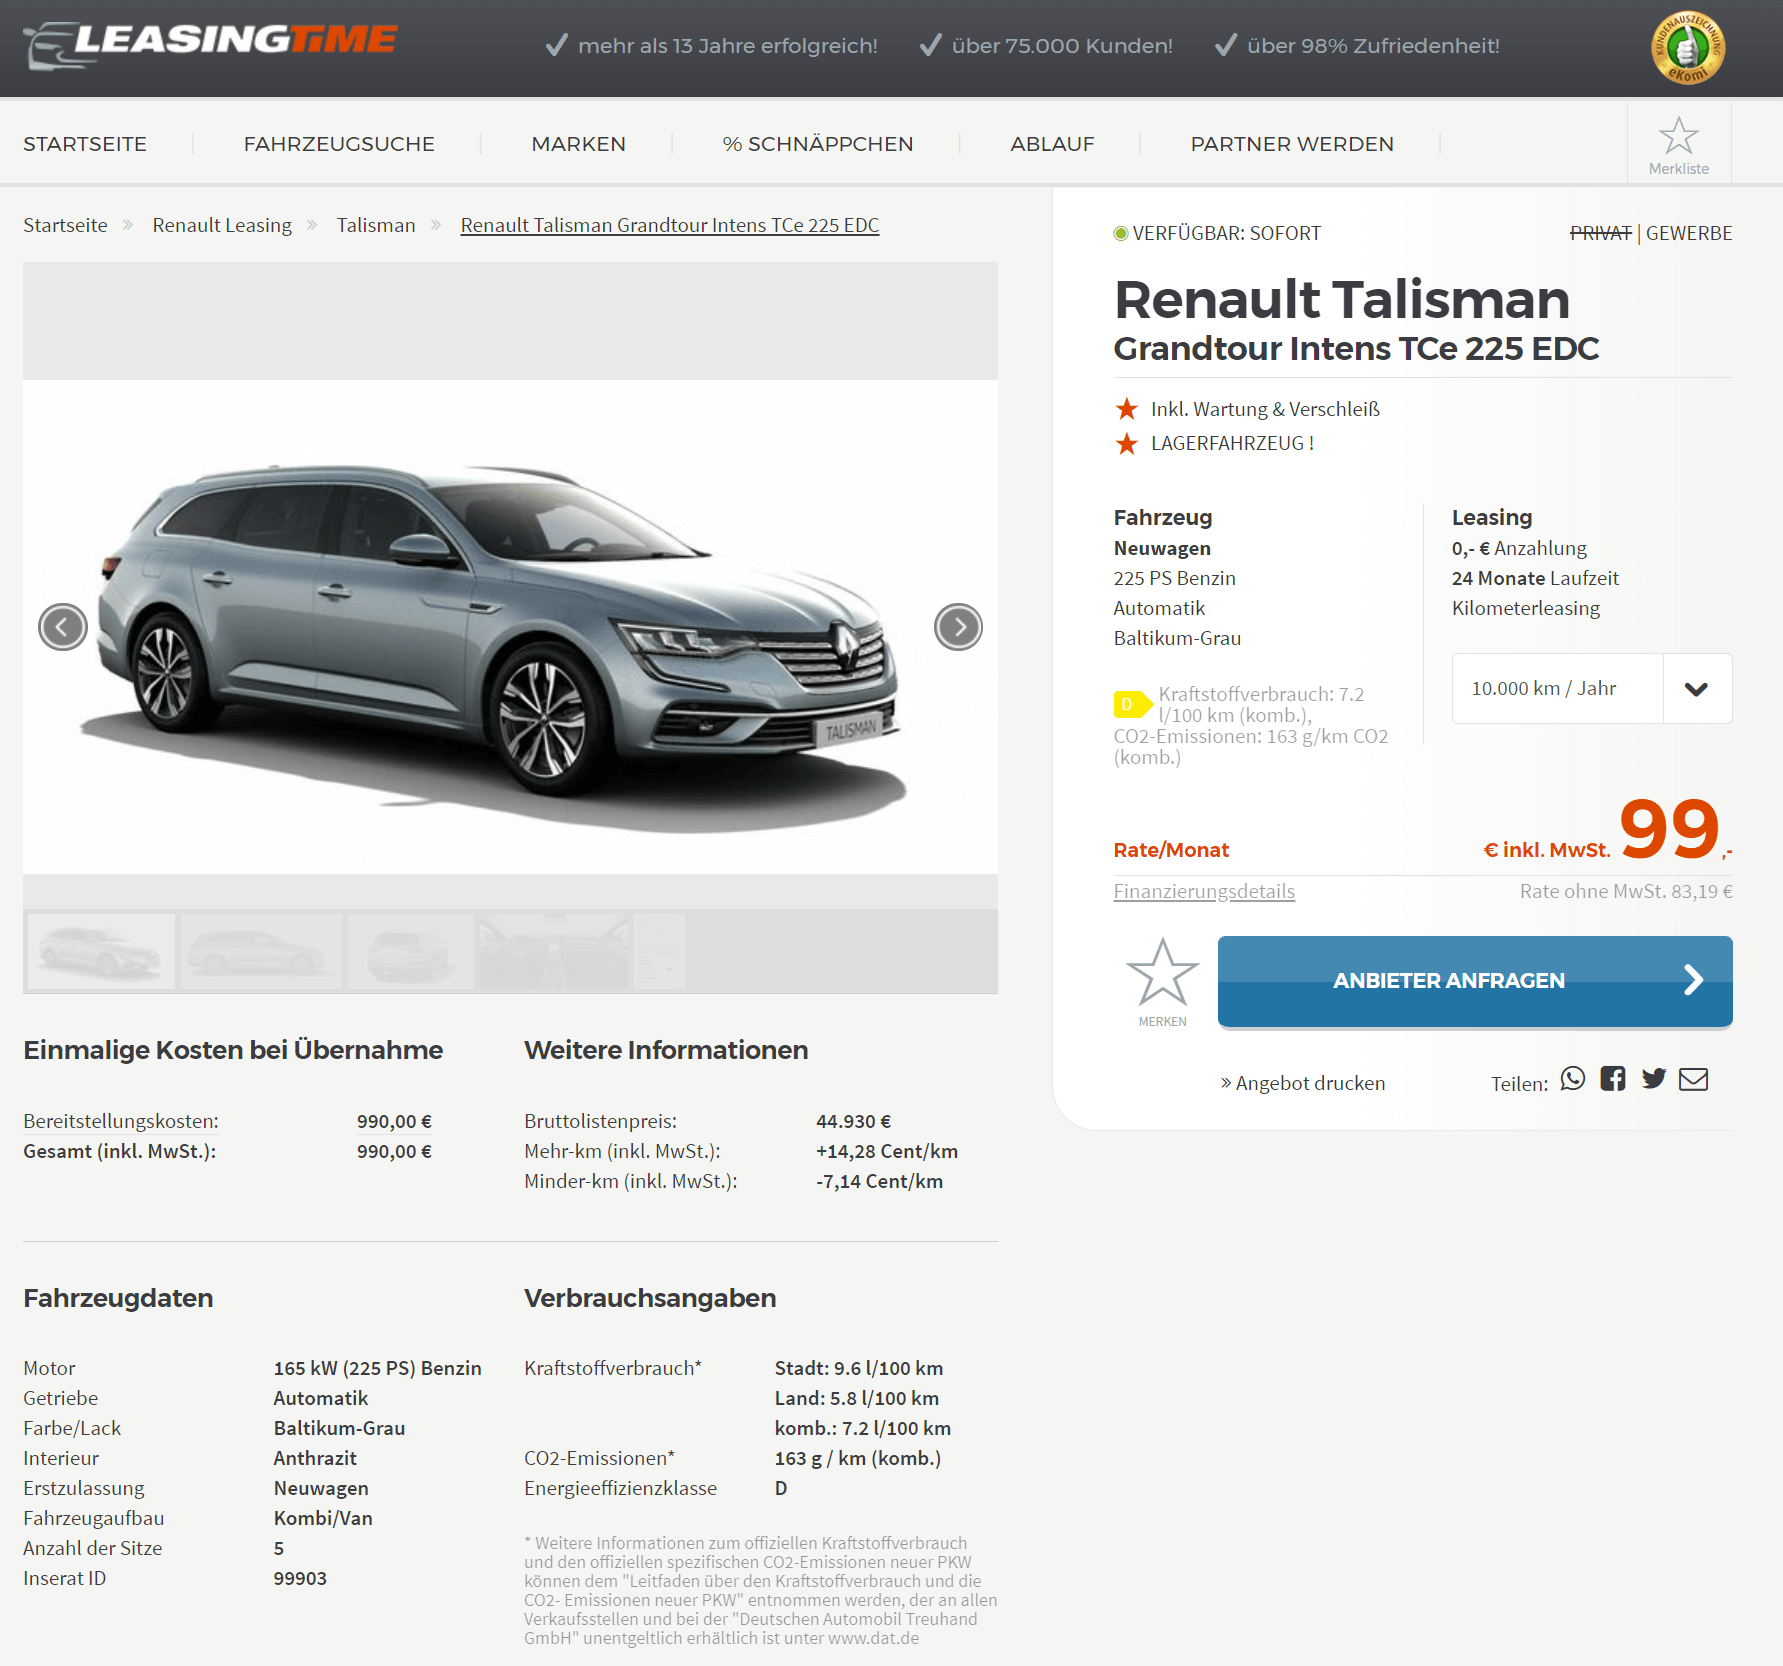The width and height of the screenshot is (1783, 1666).
Task: Click Renault Talisman Grandtour Intens breadcrumb
Action: pos(670,225)
